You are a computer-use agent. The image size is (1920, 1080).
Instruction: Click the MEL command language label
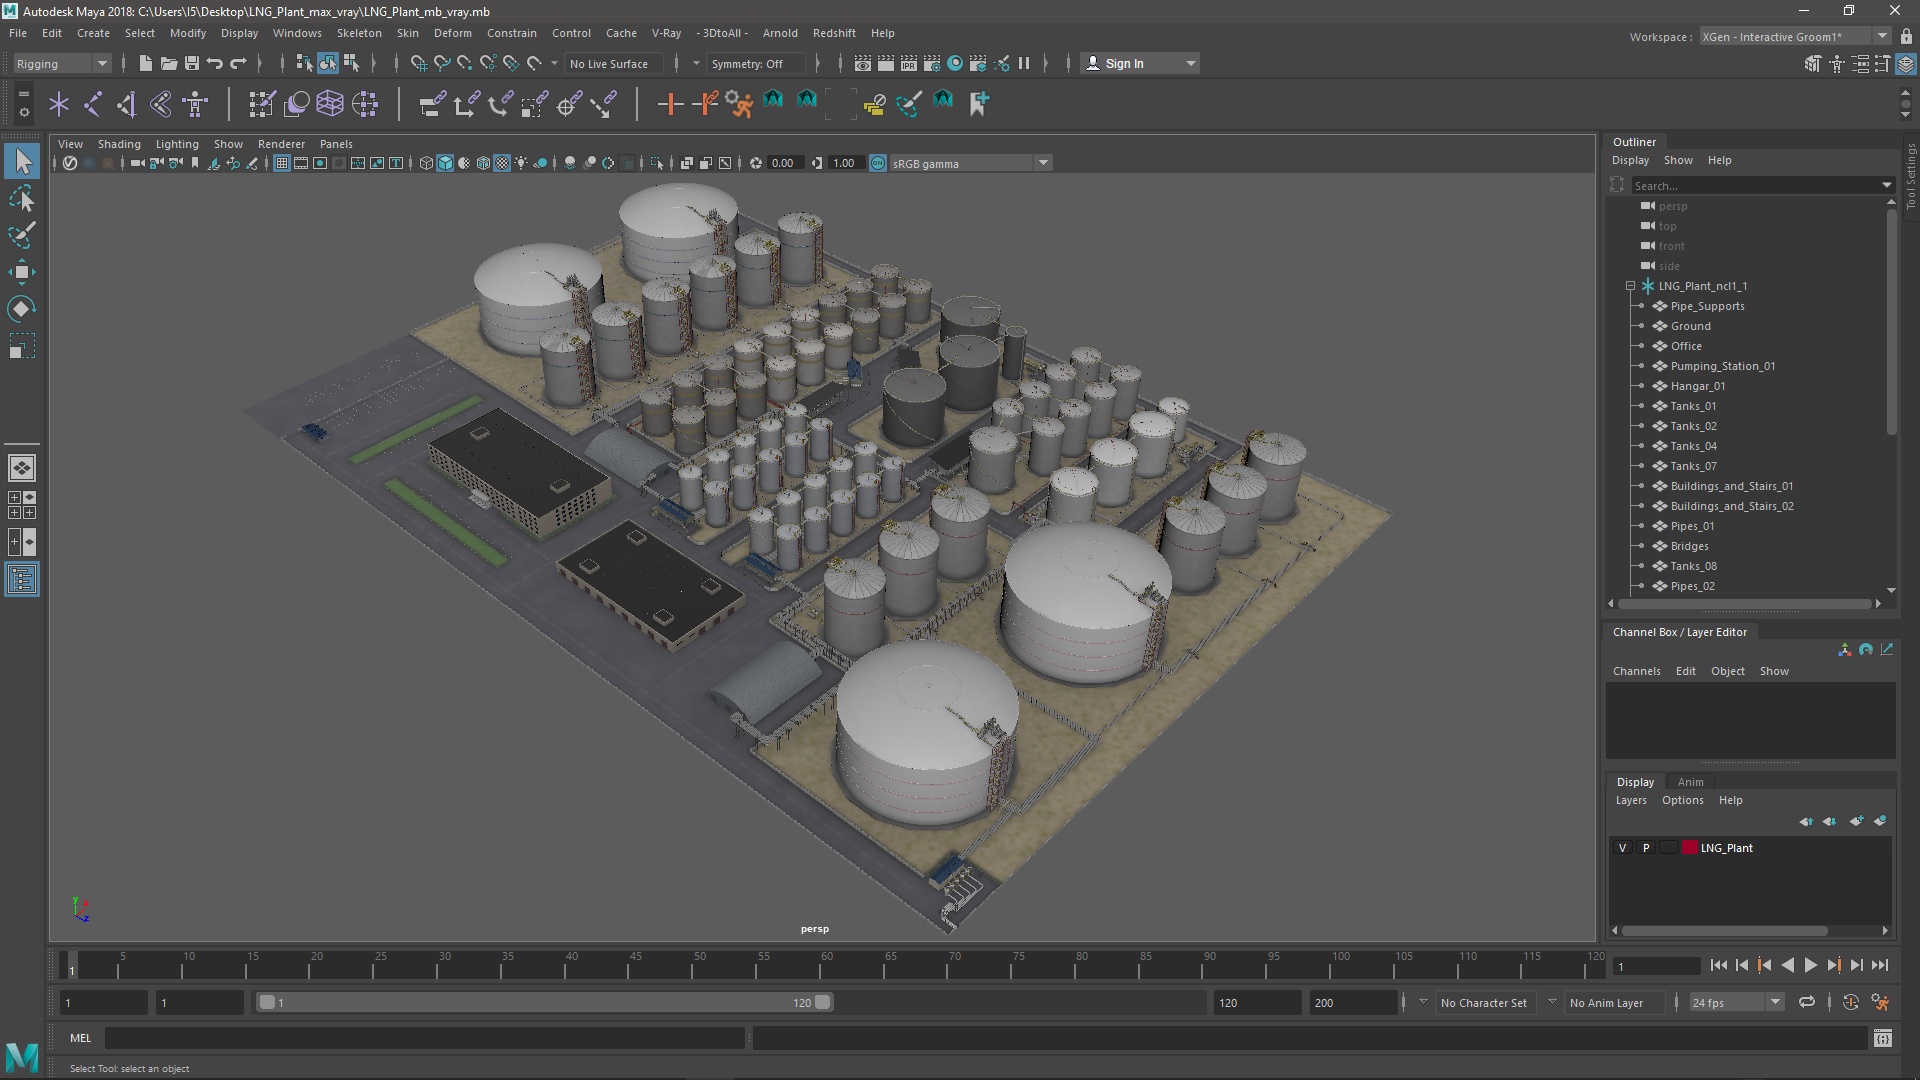[x=80, y=1038]
